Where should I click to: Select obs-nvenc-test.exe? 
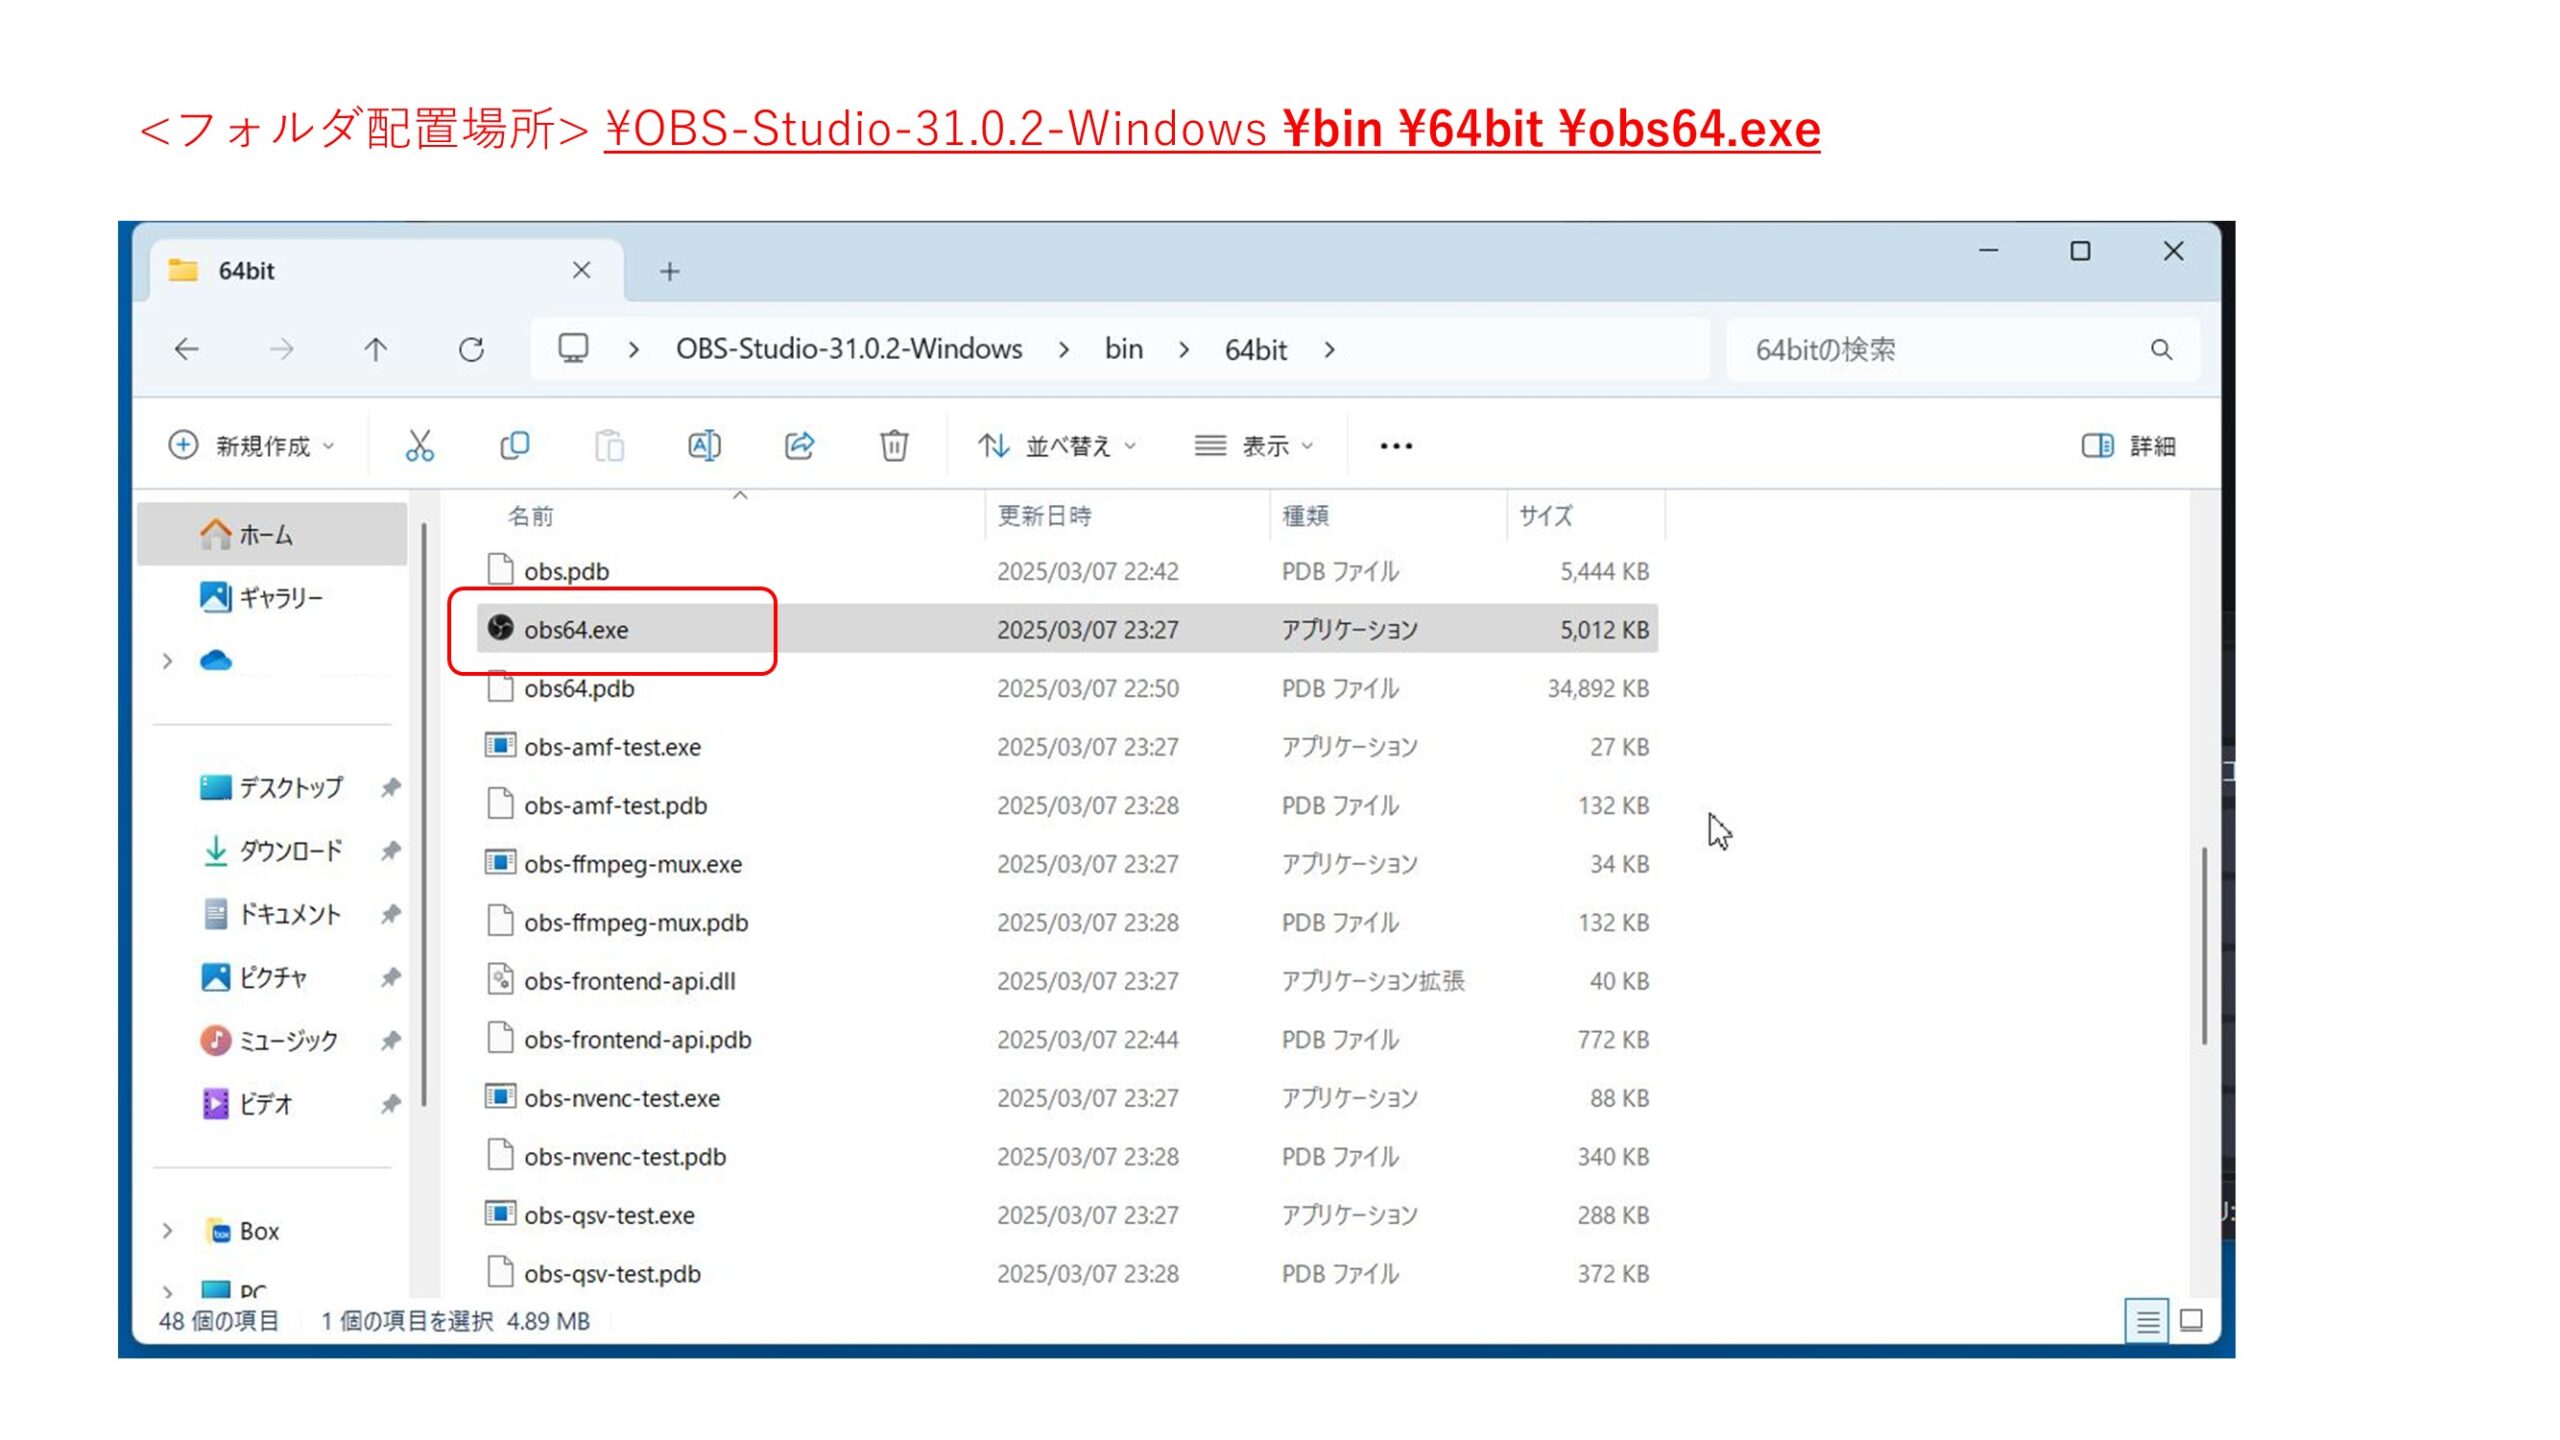(x=1067, y=1098)
